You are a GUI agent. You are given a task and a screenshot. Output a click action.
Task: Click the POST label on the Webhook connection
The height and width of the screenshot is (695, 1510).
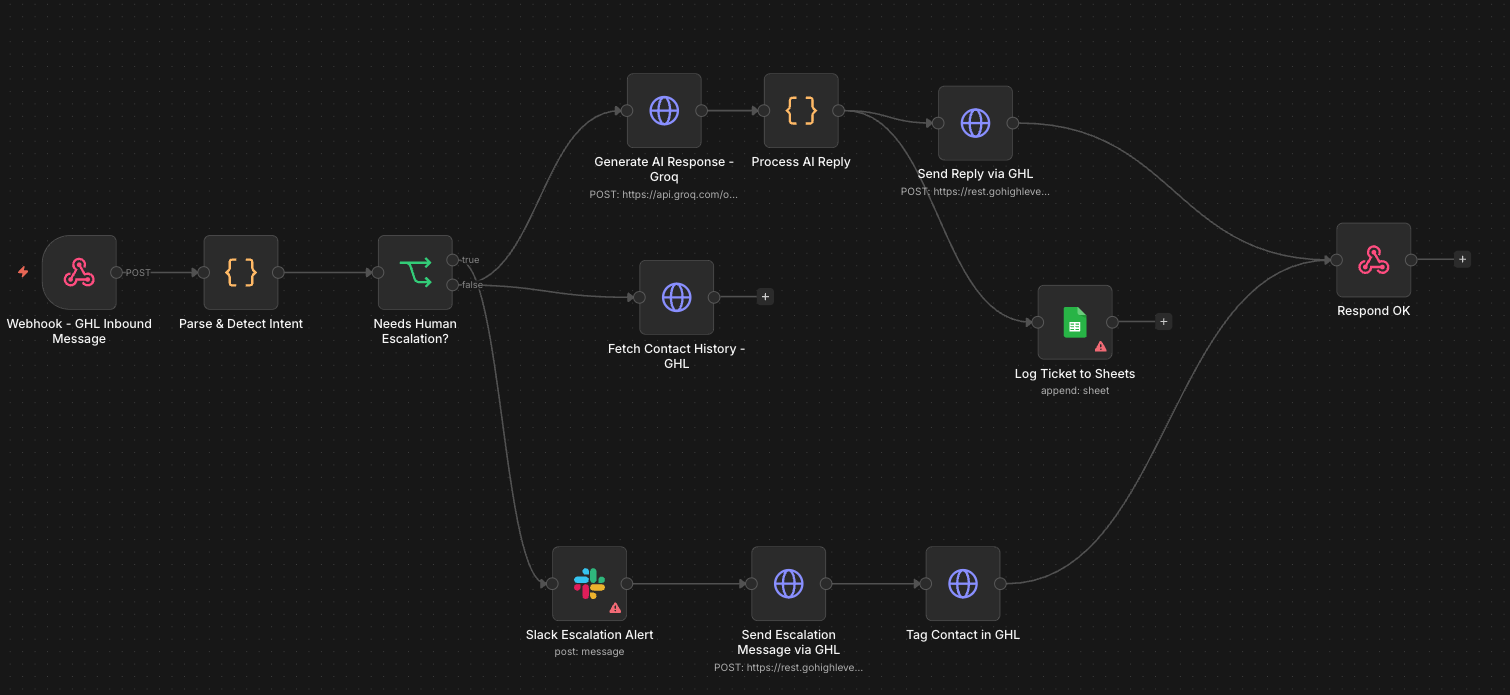click(137, 272)
